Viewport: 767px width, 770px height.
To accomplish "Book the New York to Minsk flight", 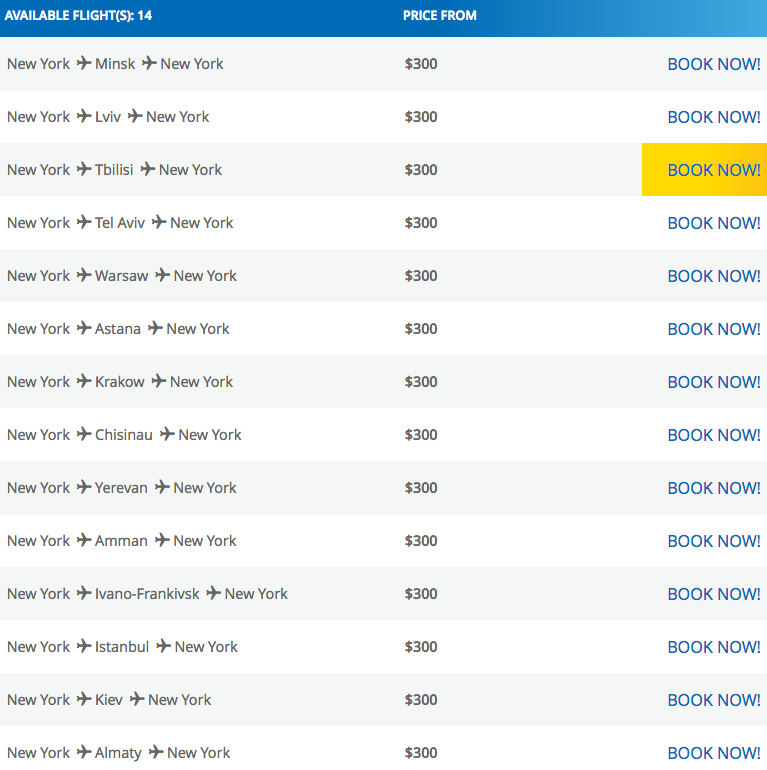I will click(x=713, y=64).
